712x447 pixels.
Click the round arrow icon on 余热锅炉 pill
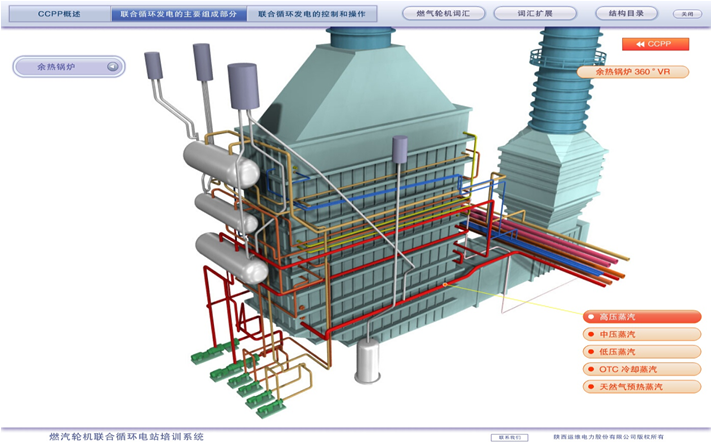(113, 68)
